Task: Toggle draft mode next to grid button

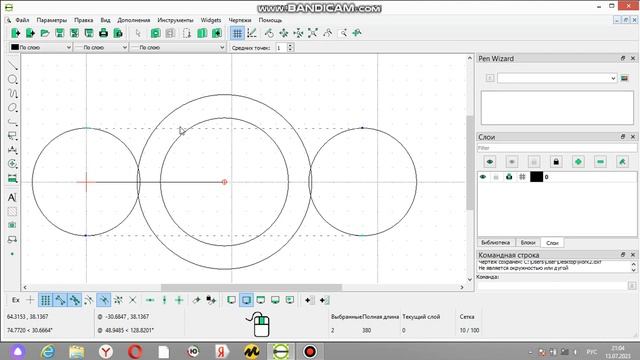Action: point(252,33)
